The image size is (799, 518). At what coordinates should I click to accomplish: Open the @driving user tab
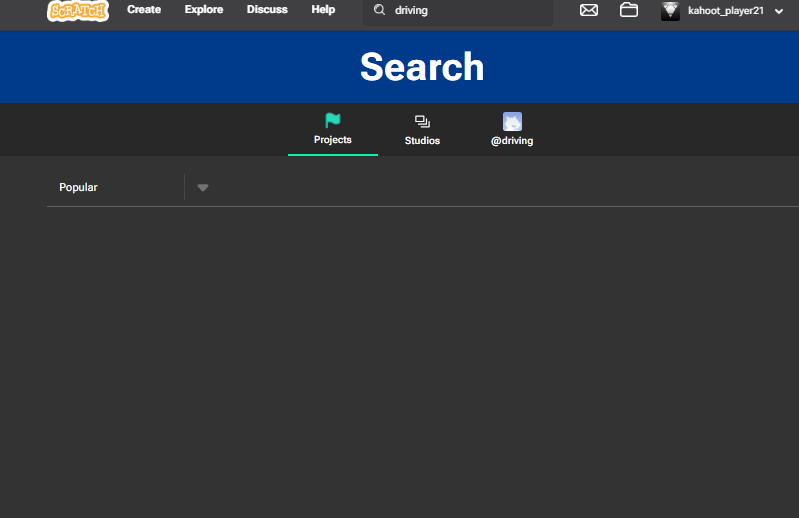pos(512,130)
